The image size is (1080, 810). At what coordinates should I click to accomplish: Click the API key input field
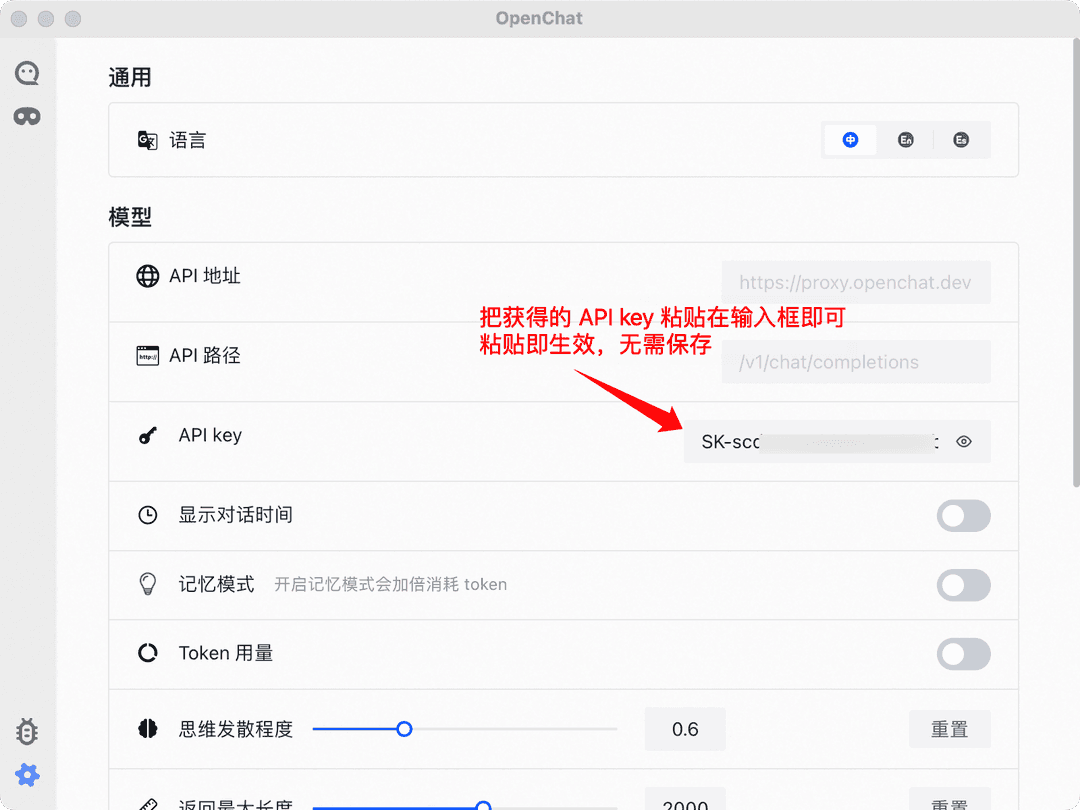pyautogui.click(x=837, y=442)
